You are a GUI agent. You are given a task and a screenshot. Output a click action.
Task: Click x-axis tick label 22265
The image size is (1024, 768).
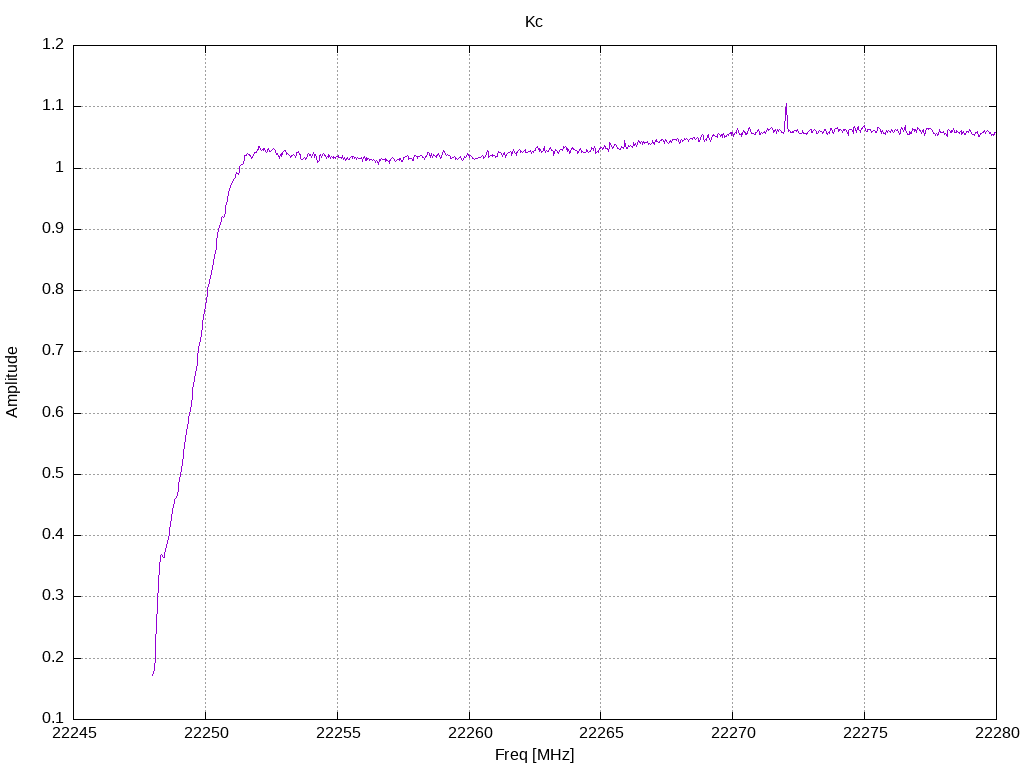click(601, 733)
